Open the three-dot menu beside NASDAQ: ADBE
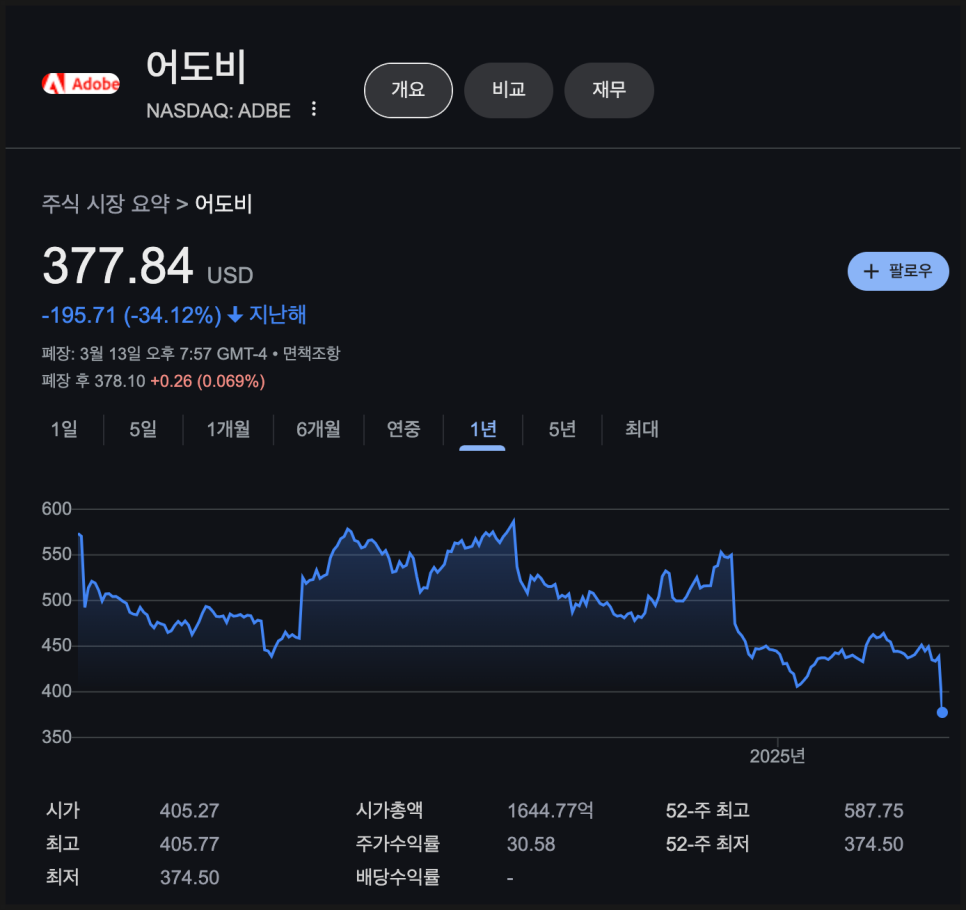This screenshot has width=966, height=910. pyautogui.click(x=314, y=109)
